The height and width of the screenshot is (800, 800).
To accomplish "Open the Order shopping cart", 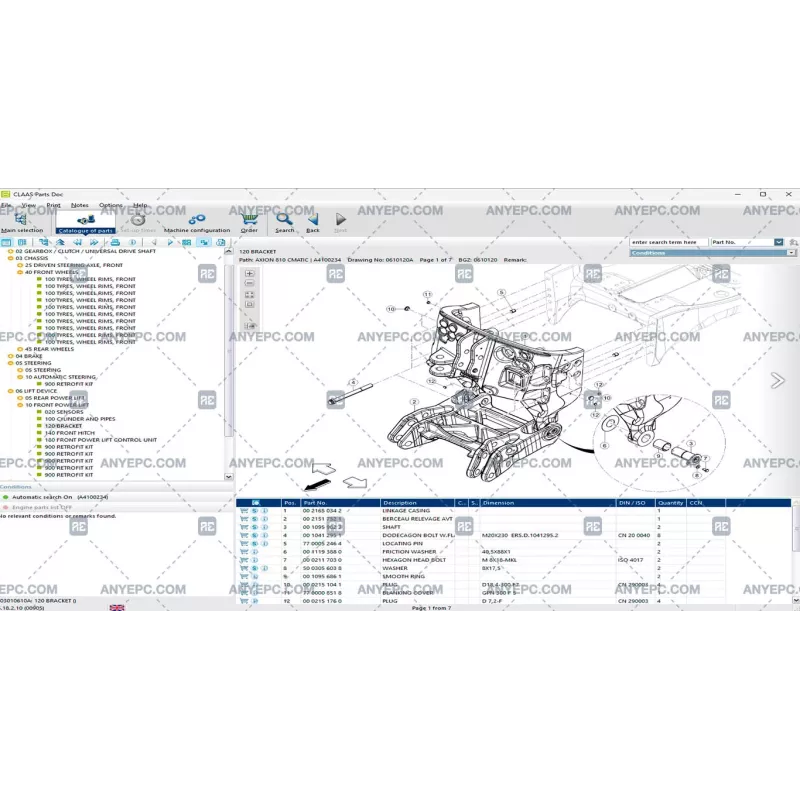I will tap(249, 221).
